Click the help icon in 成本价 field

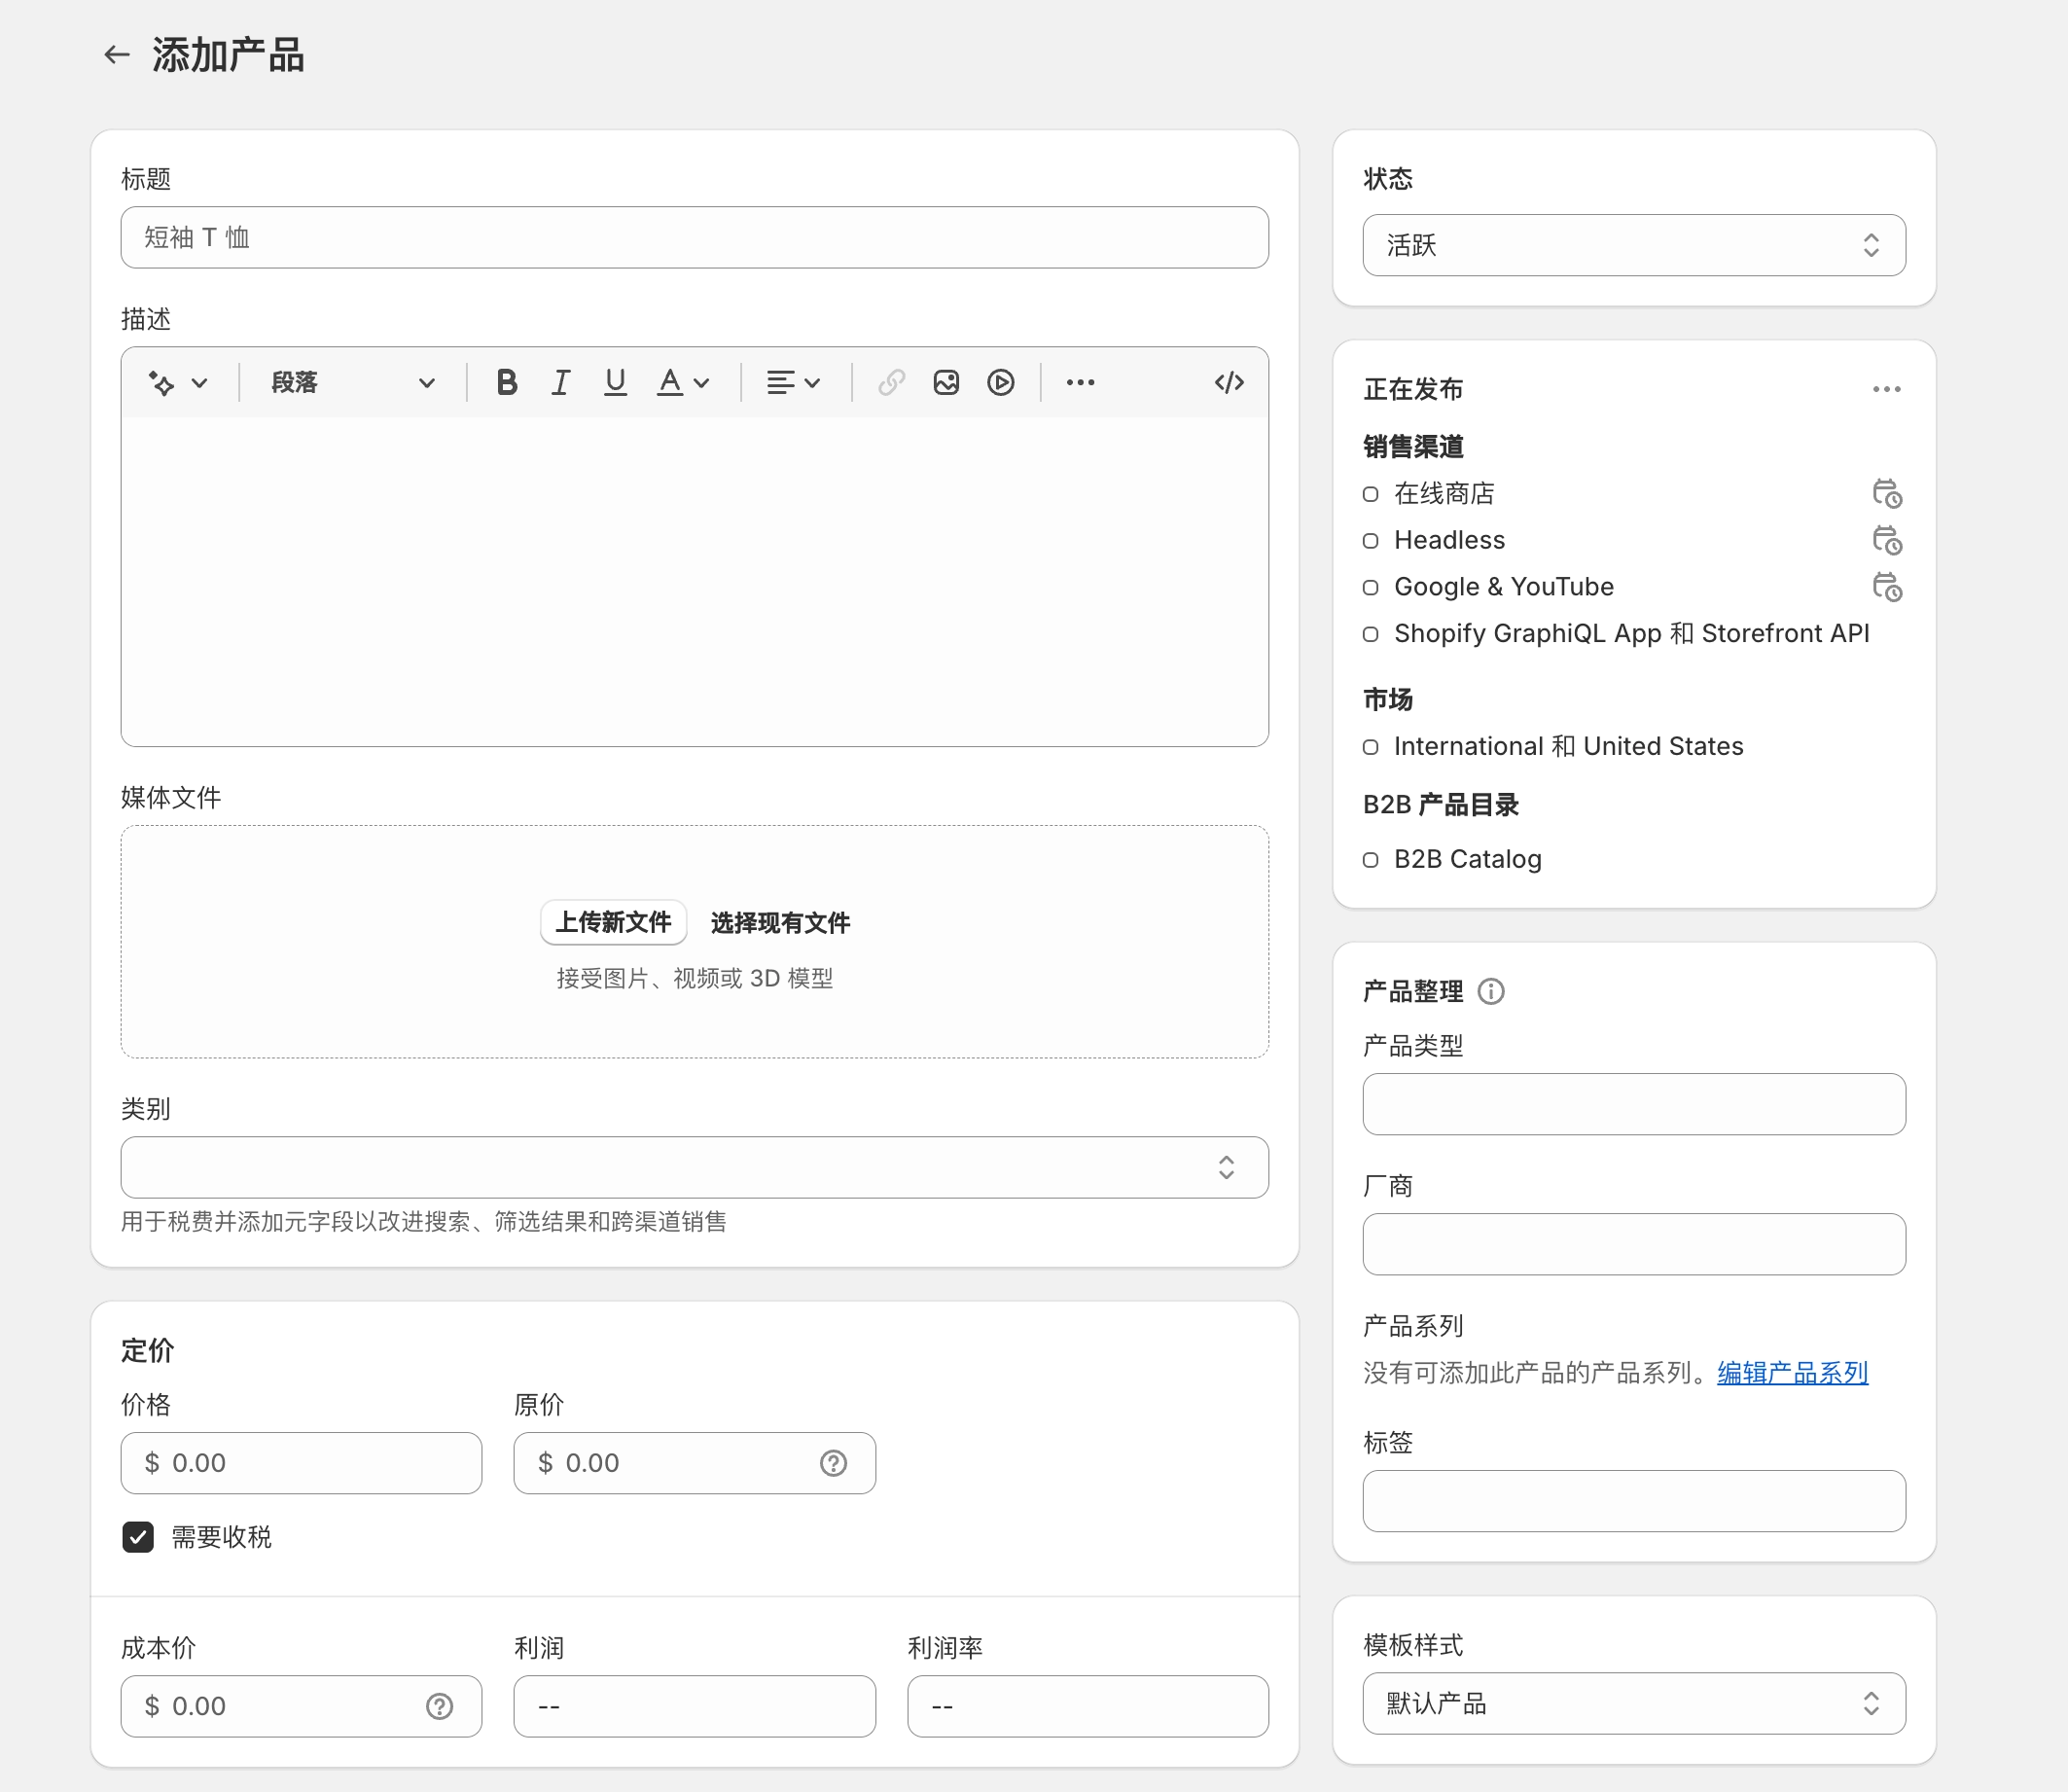tap(439, 1706)
